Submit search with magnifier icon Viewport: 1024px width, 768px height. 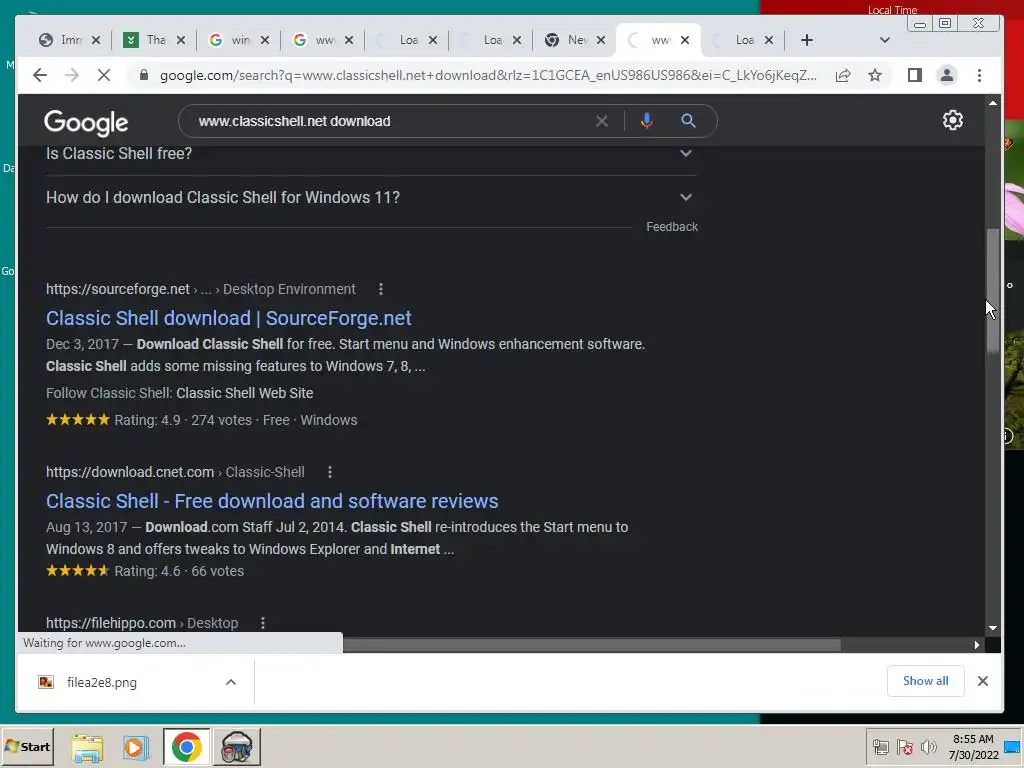coord(688,121)
